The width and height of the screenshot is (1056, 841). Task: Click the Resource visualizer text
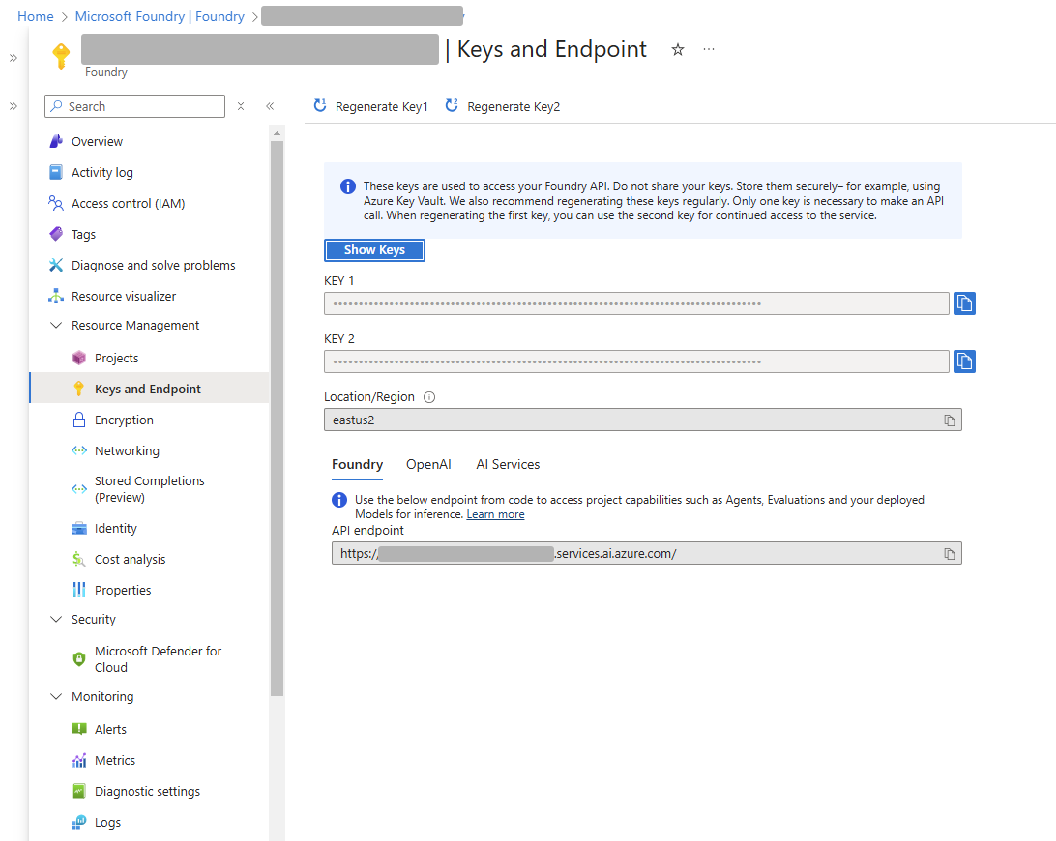coord(123,296)
